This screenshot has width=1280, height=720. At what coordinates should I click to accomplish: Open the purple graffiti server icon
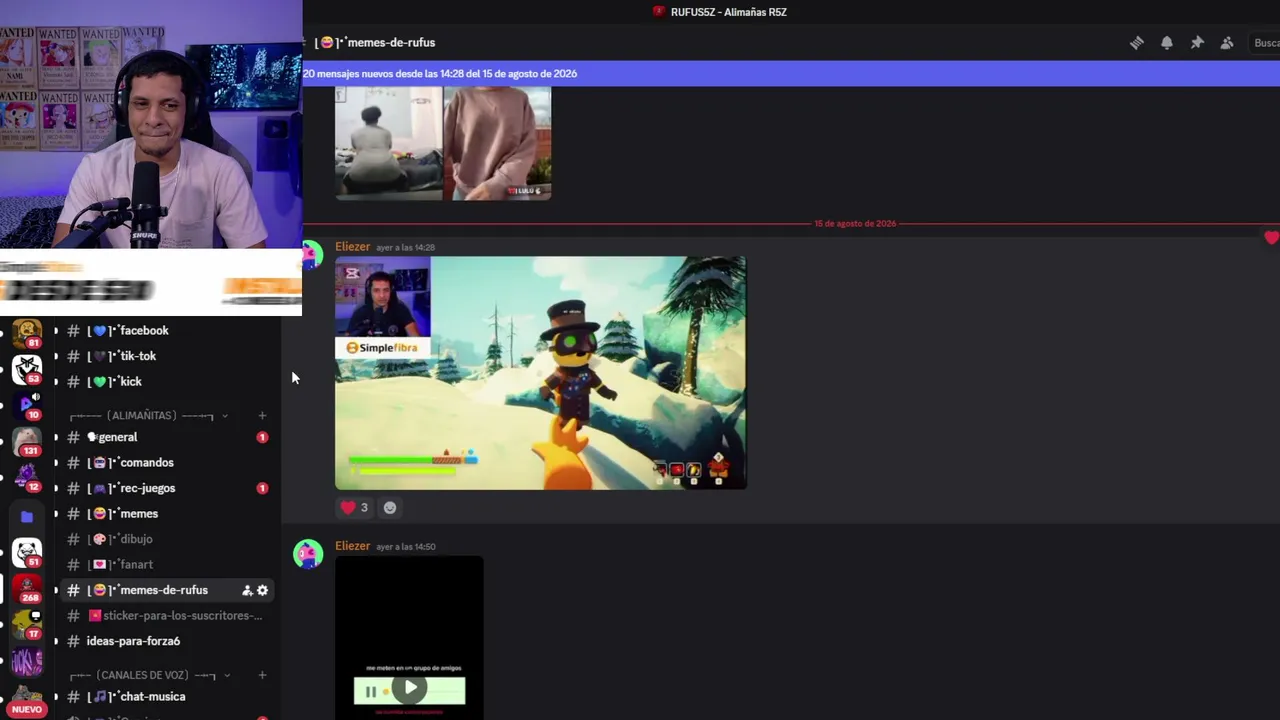click(27, 660)
